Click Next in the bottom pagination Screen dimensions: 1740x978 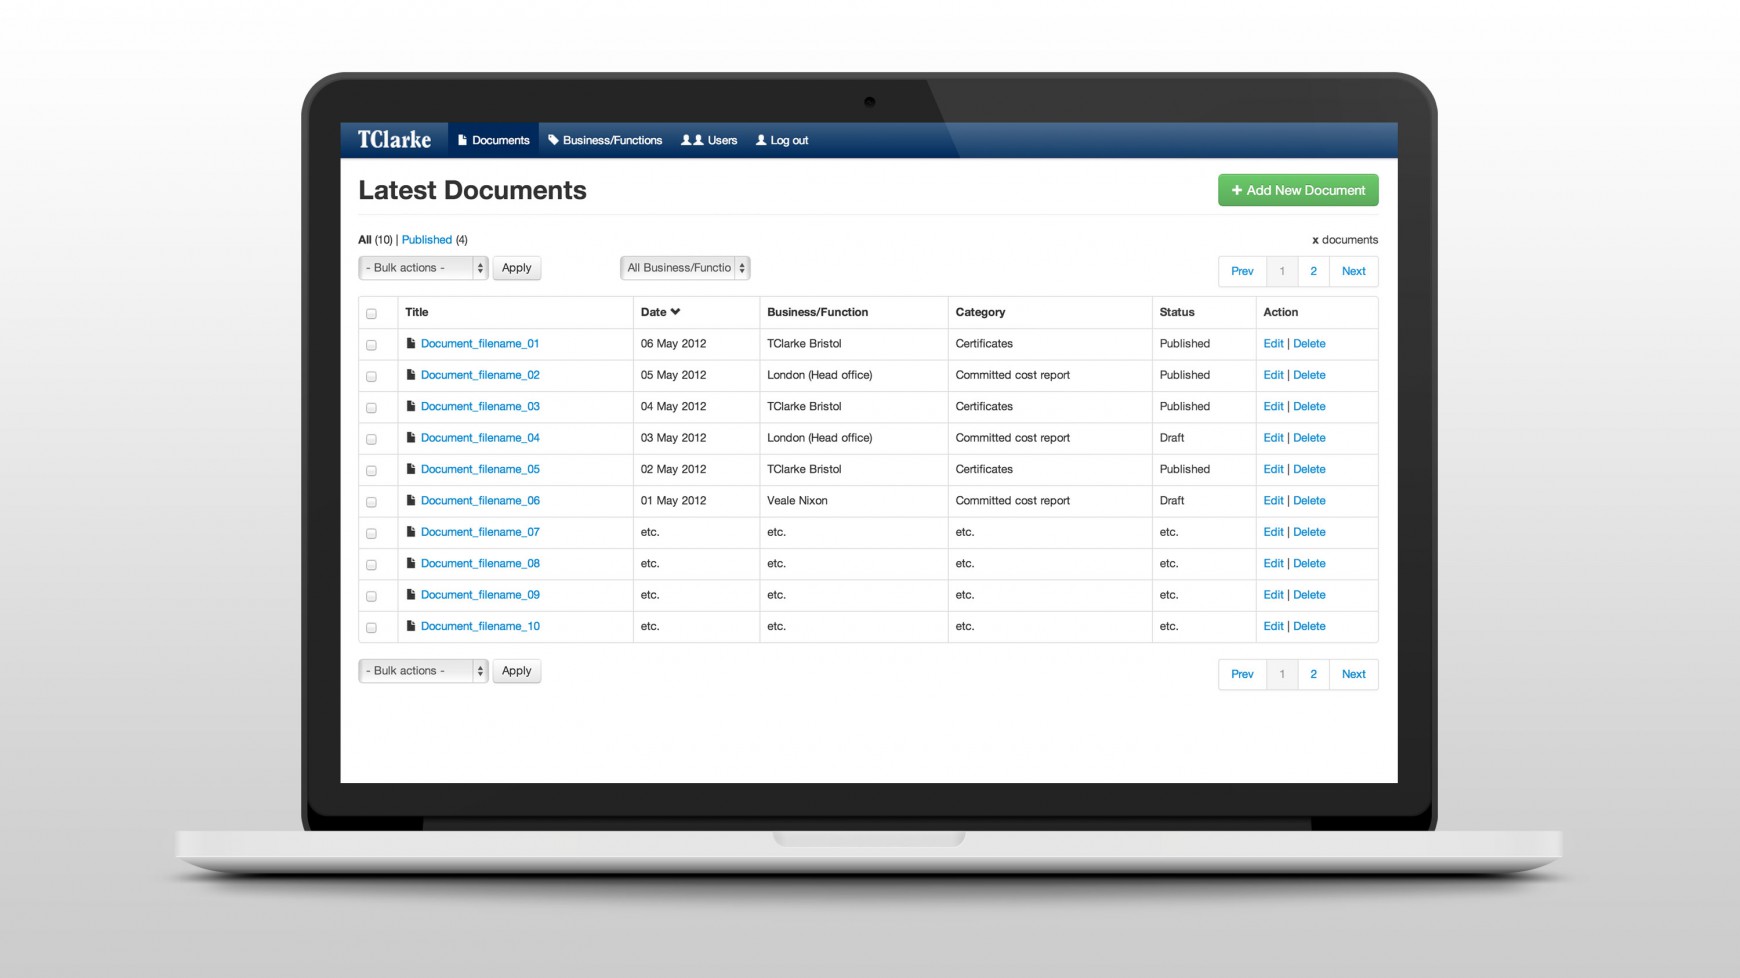(1353, 674)
